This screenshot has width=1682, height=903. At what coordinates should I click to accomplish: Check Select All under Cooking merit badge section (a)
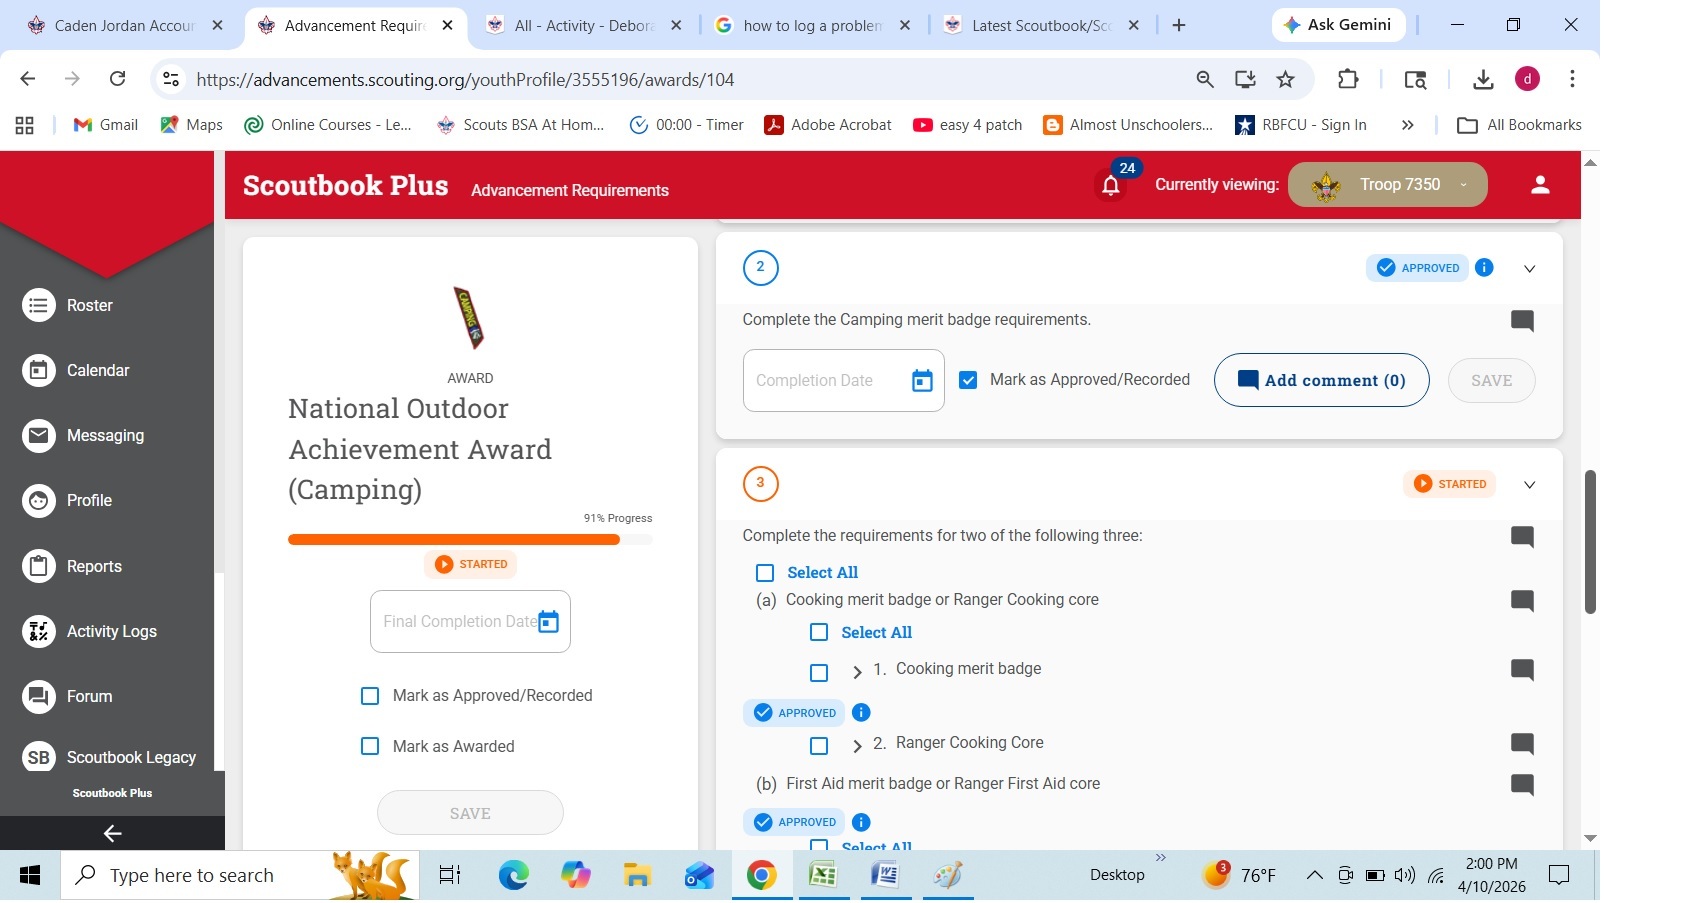coord(819,632)
